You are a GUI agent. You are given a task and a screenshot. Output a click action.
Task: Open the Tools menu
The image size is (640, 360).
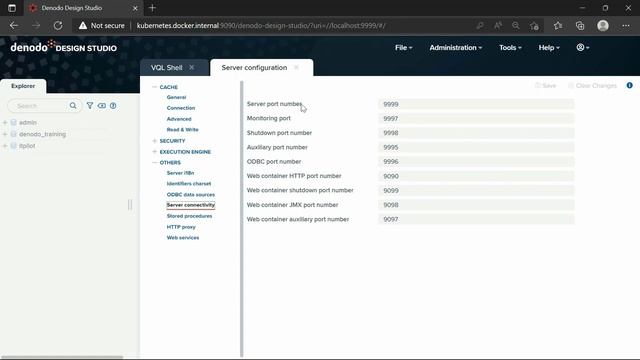coord(510,47)
